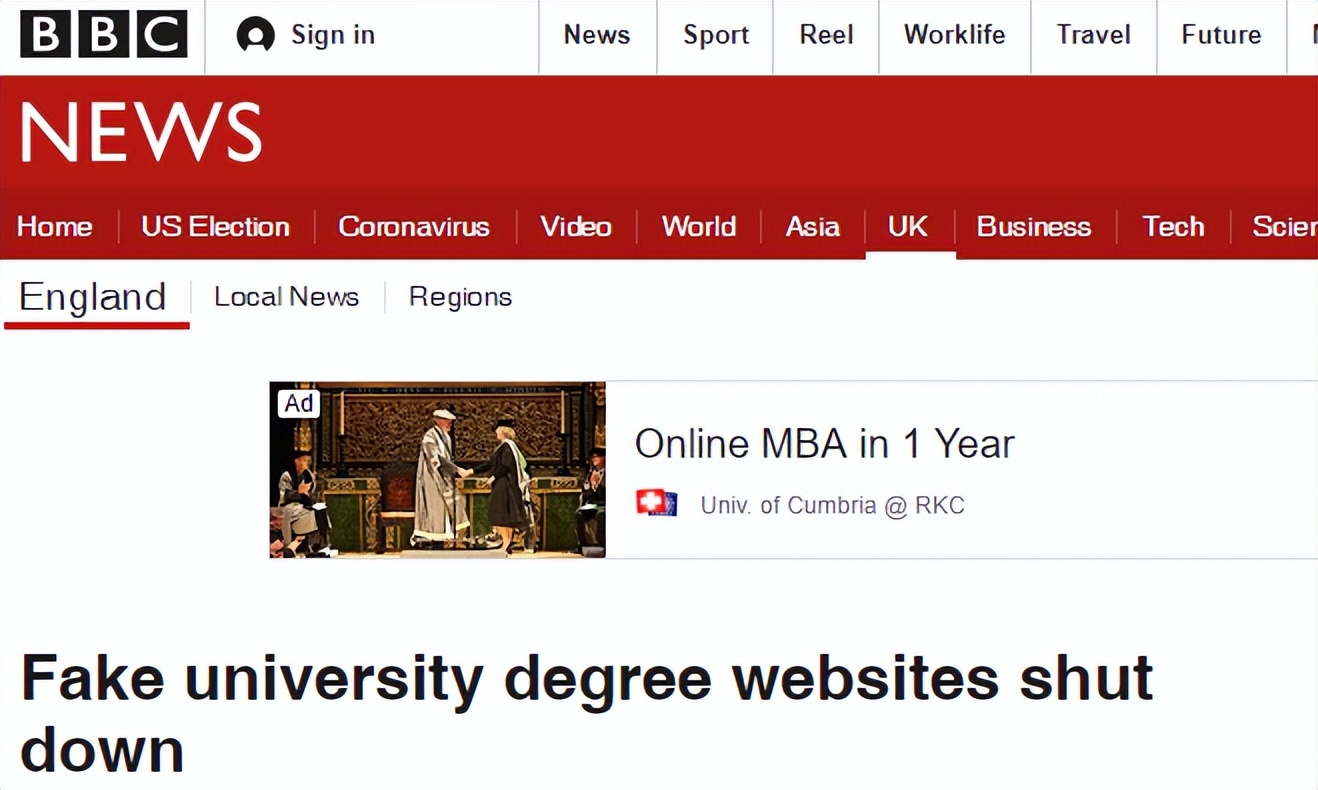
Task: Select the Local News sub-section
Action: [x=286, y=297]
